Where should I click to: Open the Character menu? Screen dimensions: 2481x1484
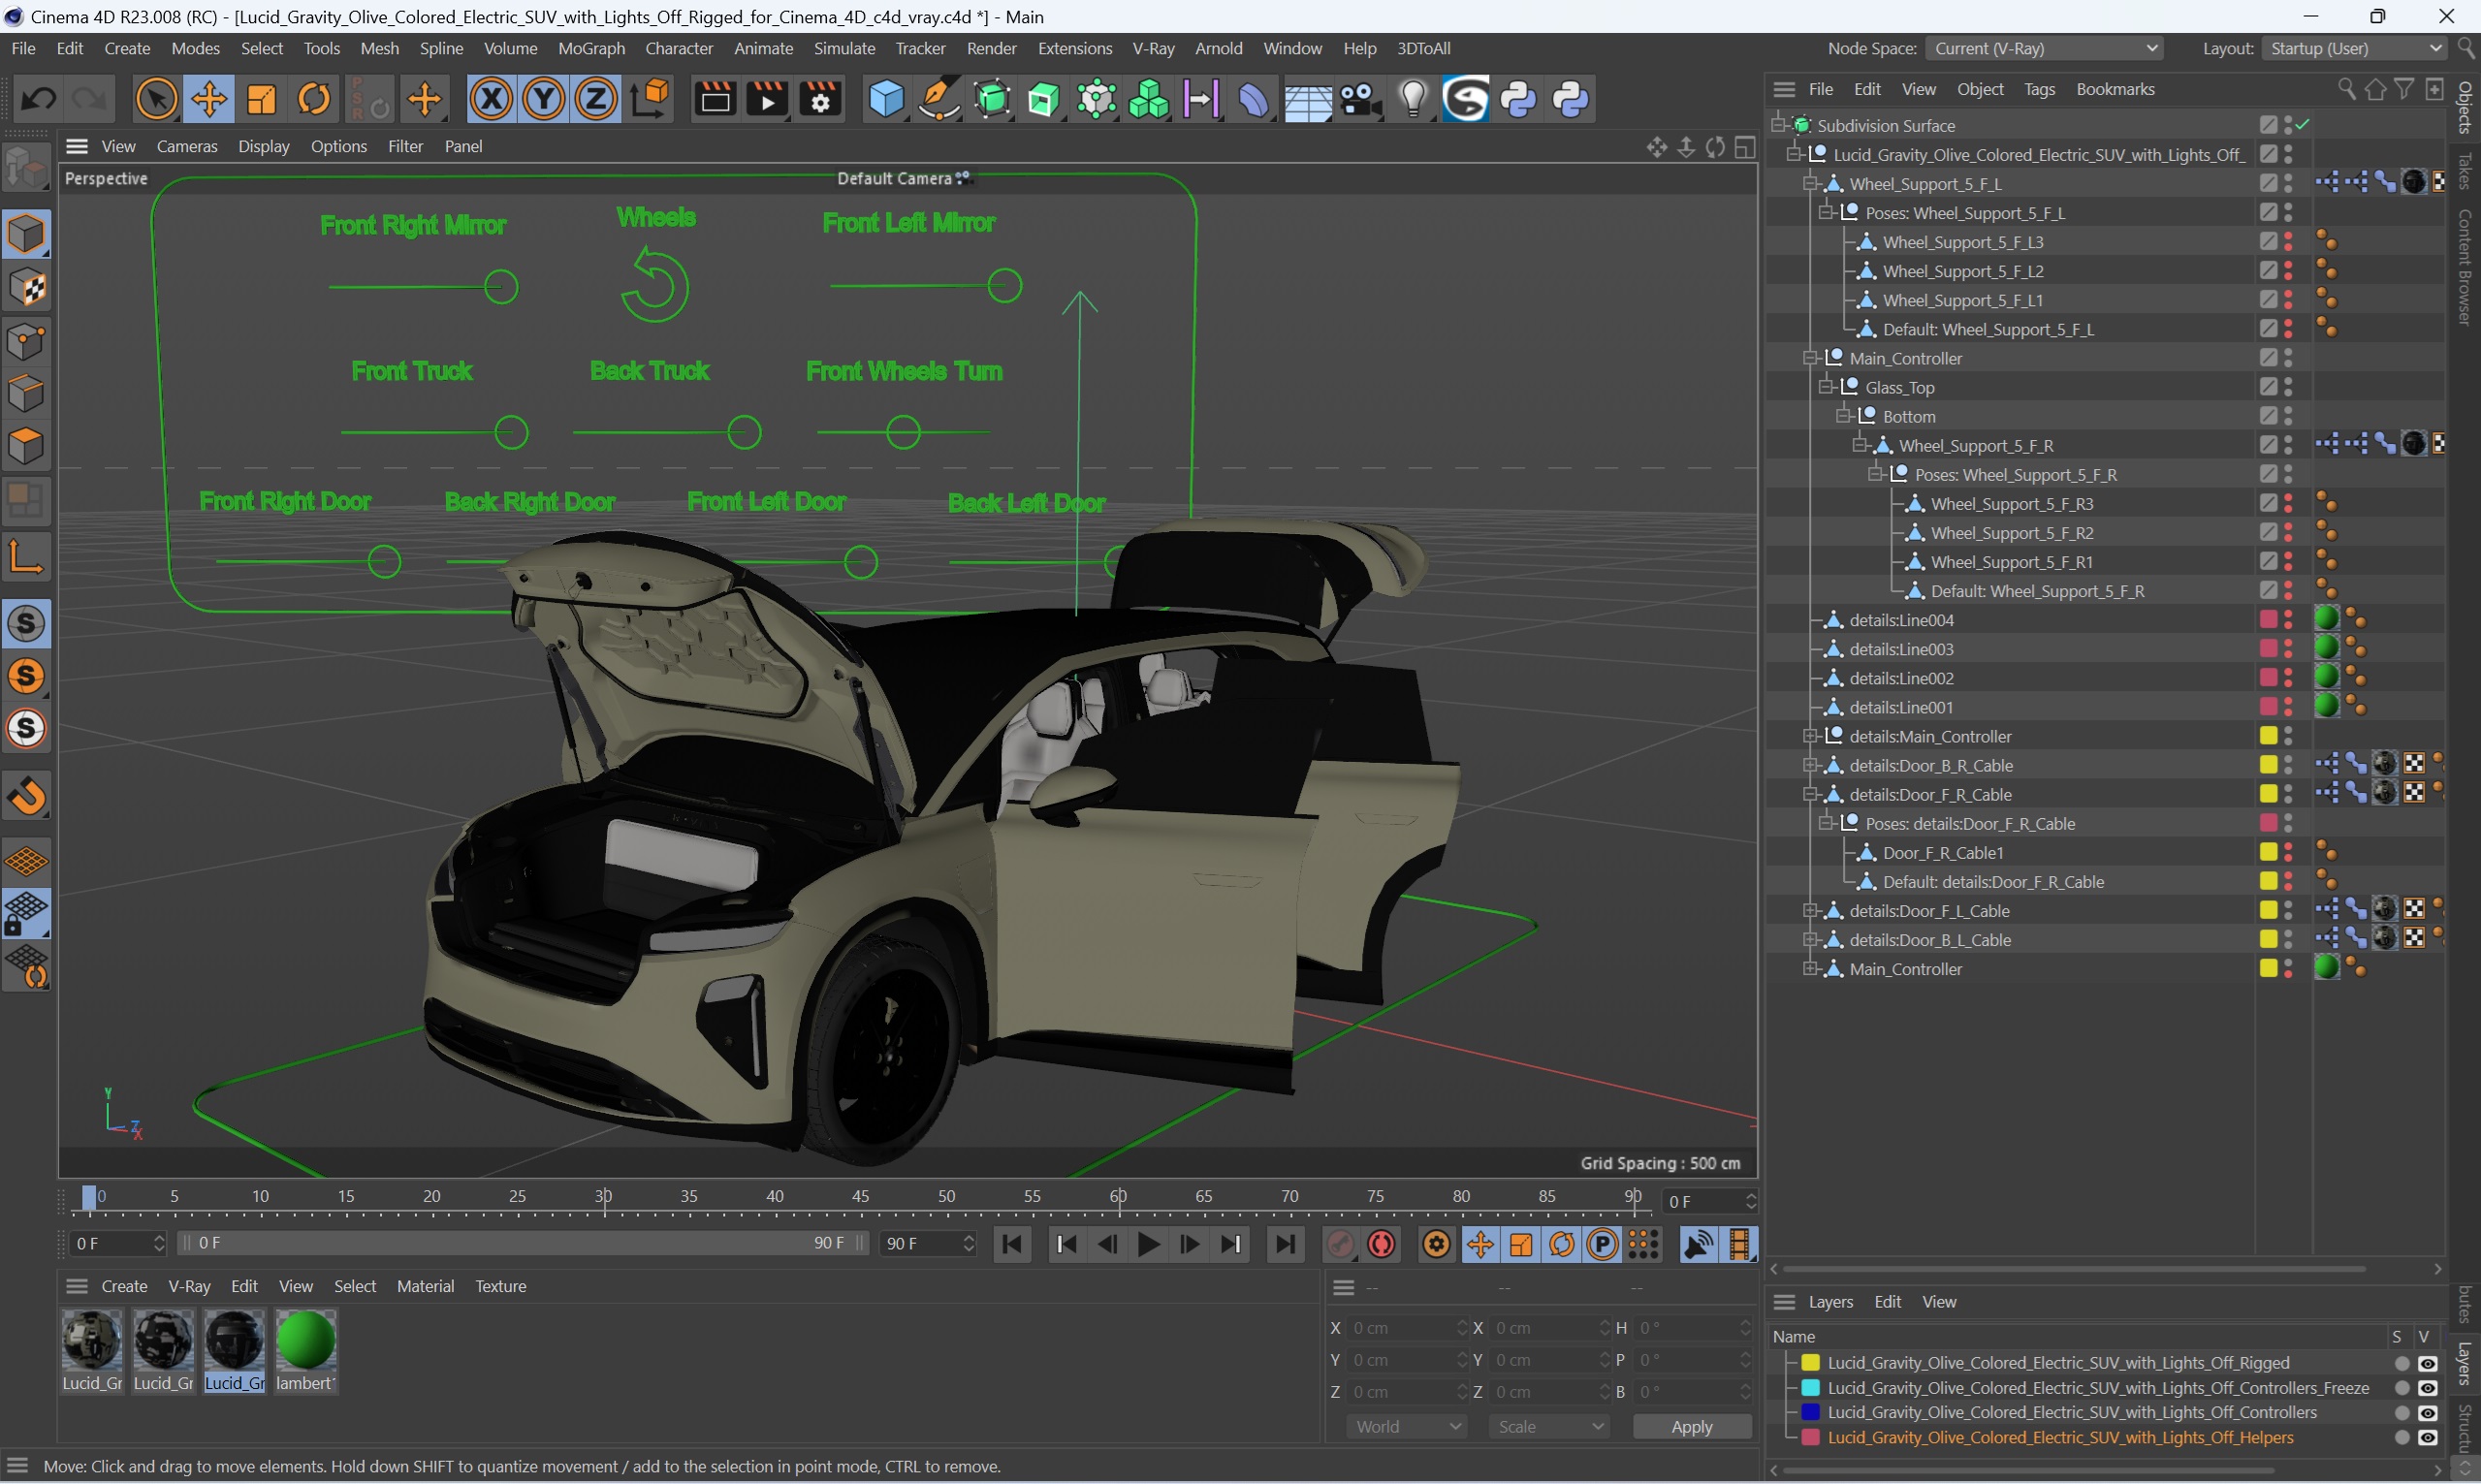679,48
